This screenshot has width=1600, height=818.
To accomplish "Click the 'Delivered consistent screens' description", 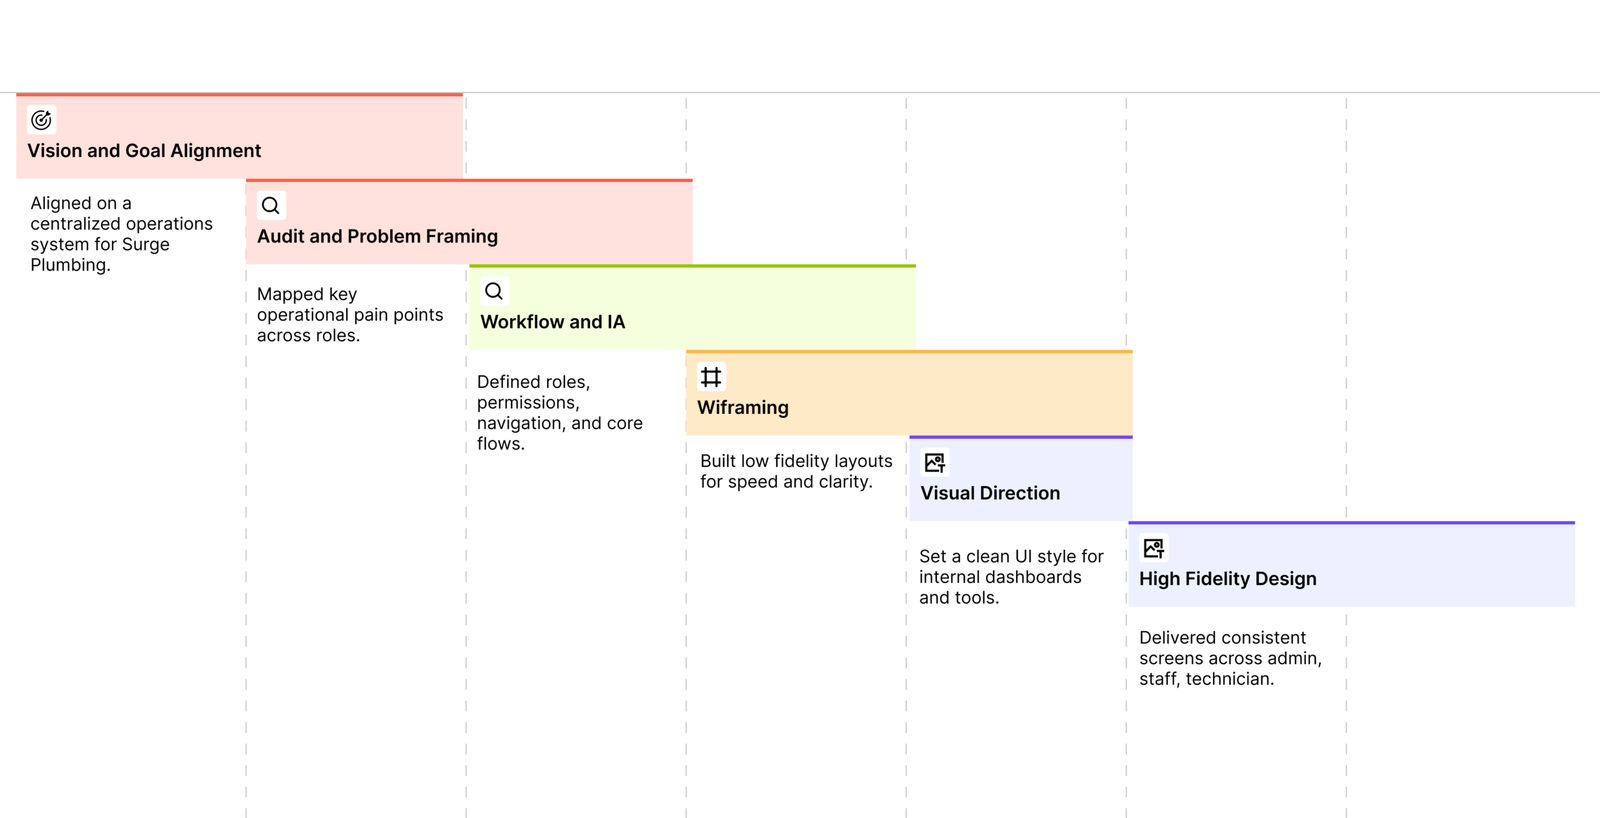I will pos(1230,658).
